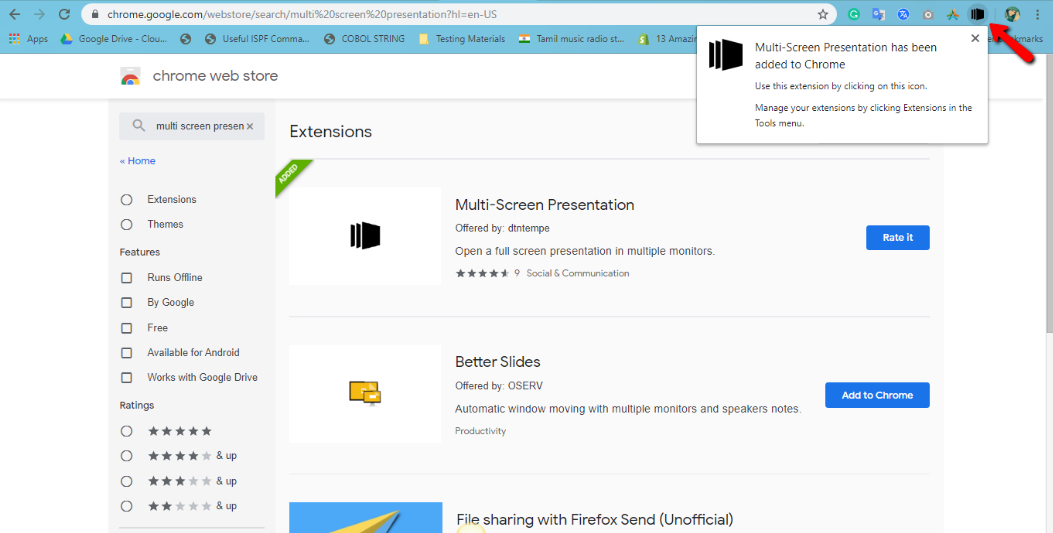Screen dimensions: 1053x533
Task: Open the Apps bookmarks shortcut
Action: point(28,39)
